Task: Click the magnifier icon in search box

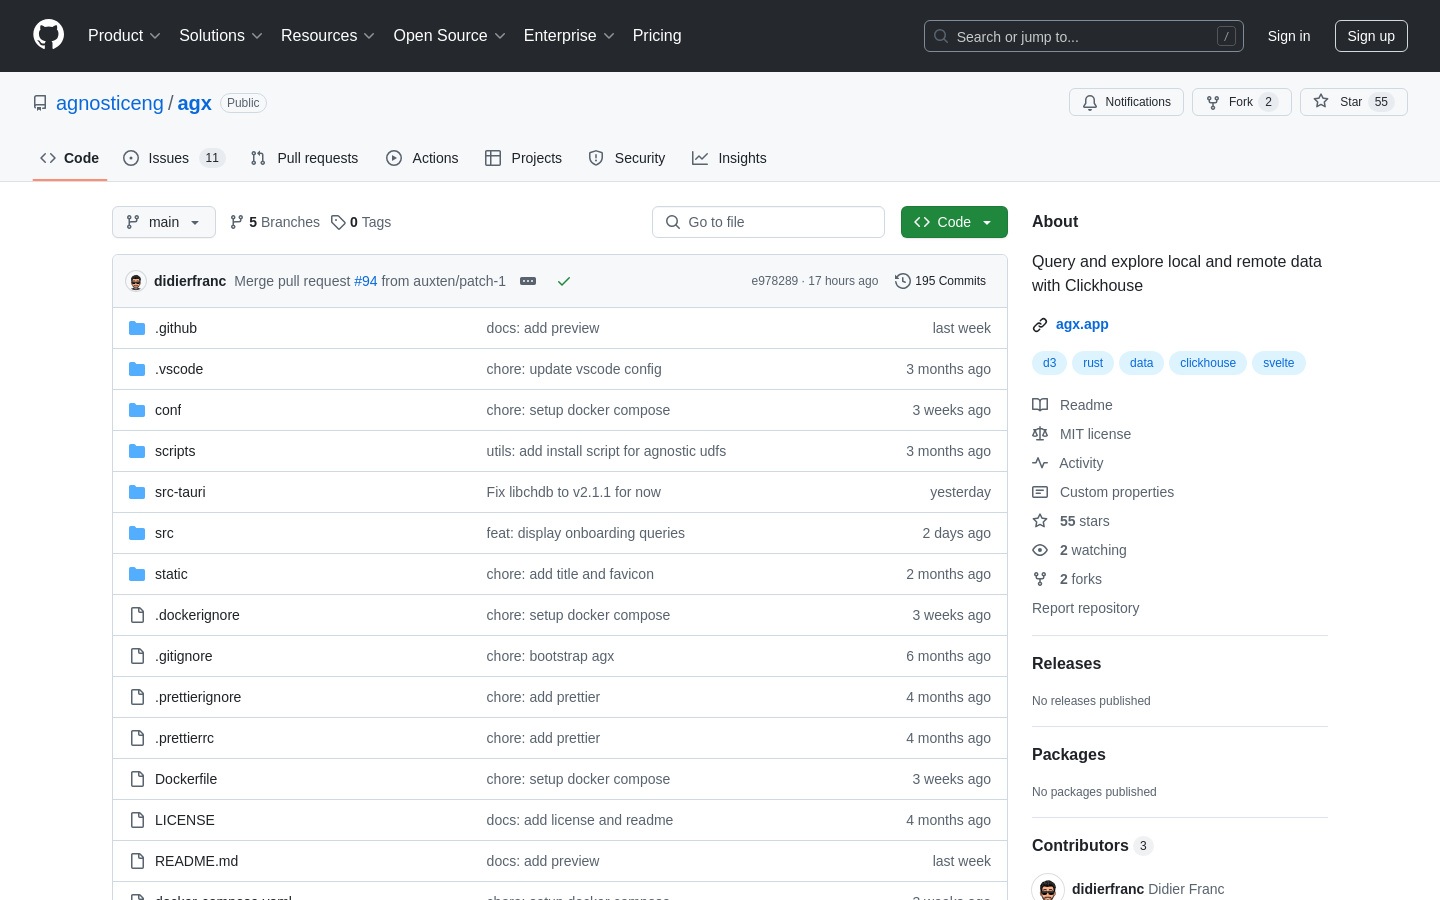Action: coord(941,36)
